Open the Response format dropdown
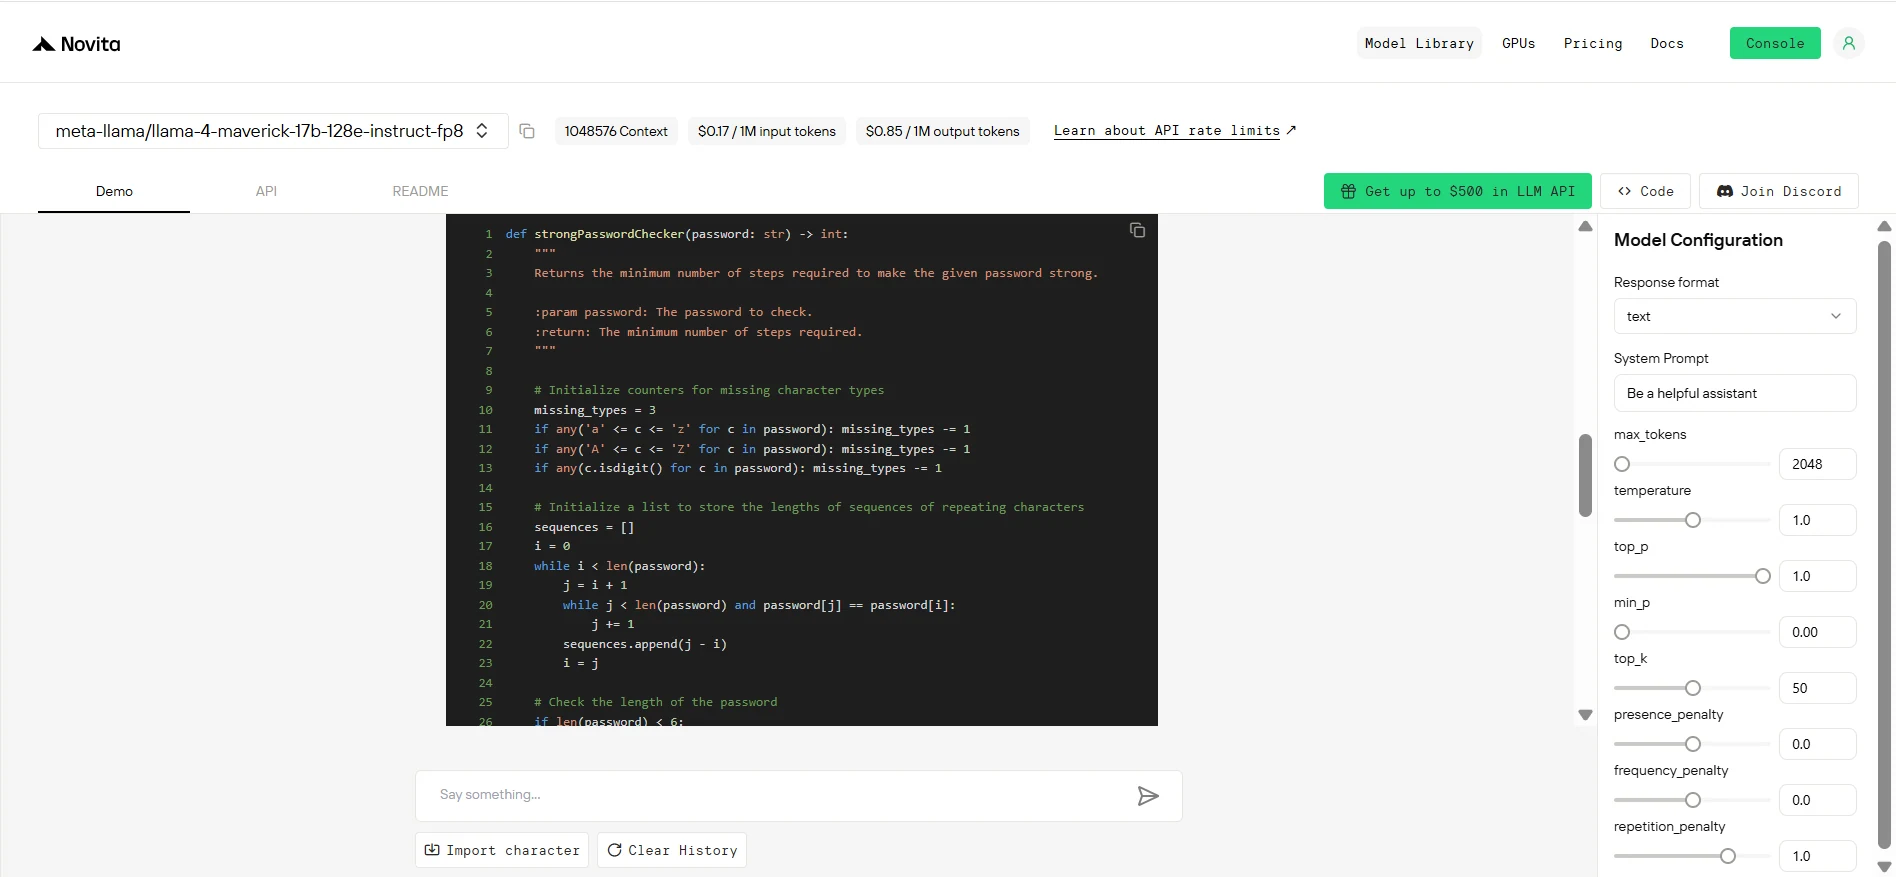 click(x=1735, y=316)
